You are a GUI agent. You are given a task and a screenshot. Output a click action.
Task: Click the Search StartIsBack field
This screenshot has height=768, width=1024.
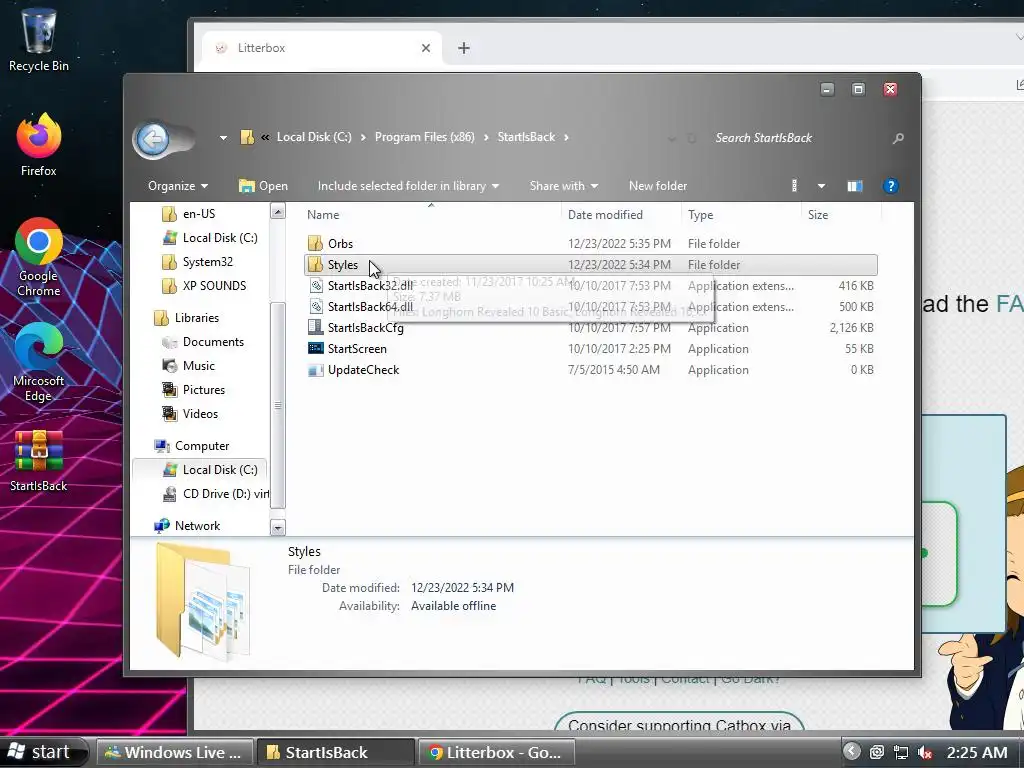797,138
